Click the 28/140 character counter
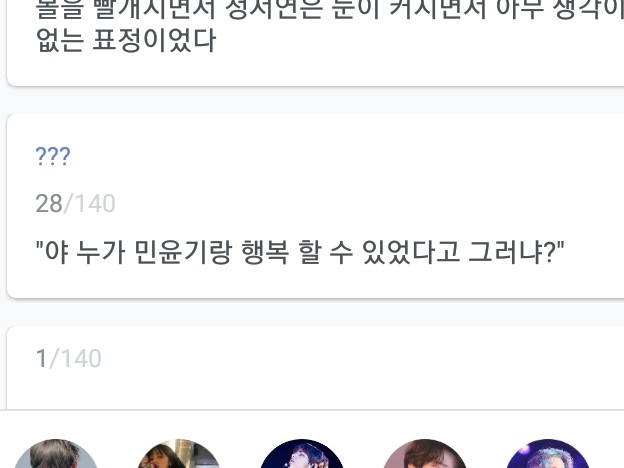624x468 pixels. (75, 203)
